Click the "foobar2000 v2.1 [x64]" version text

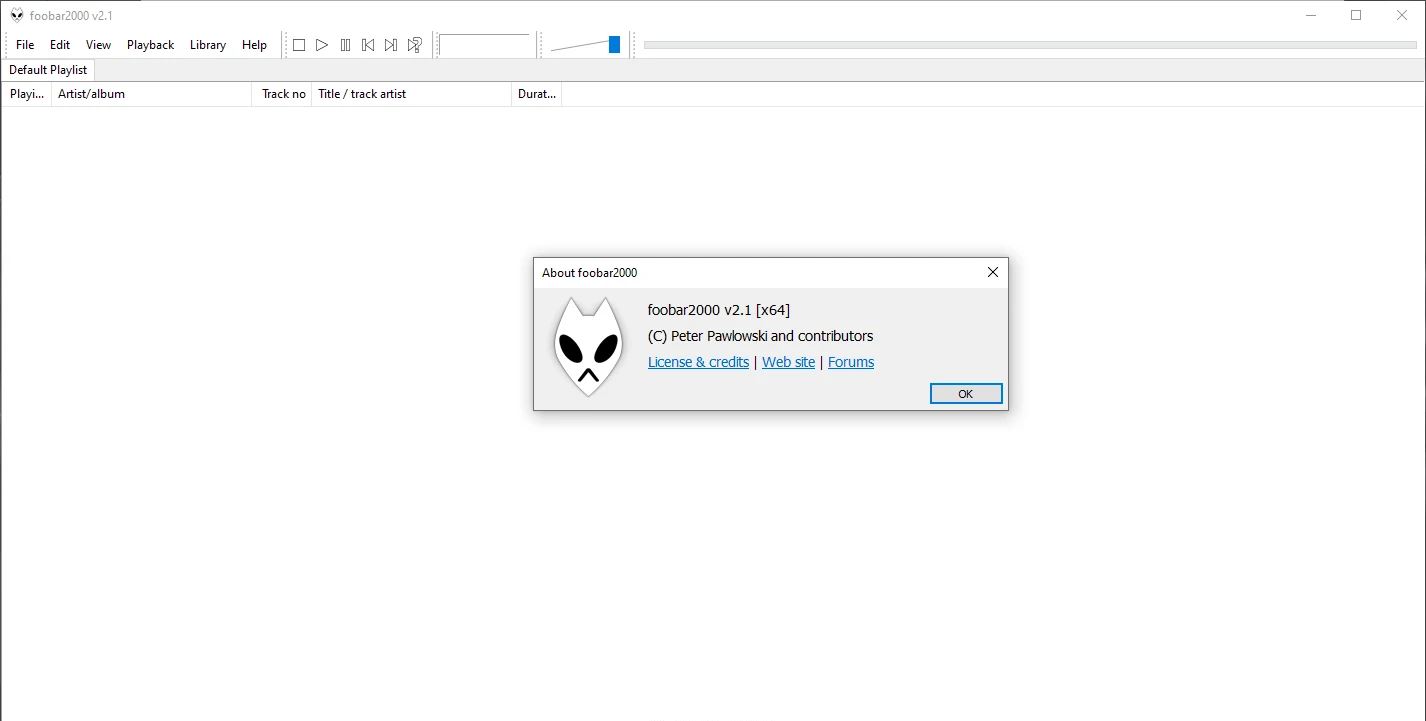pyautogui.click(x=719, y=310)
